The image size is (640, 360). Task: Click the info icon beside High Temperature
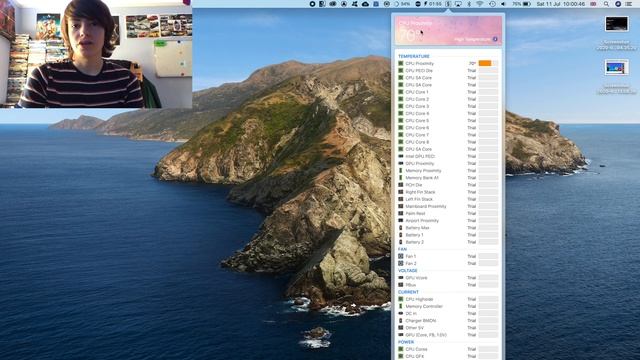click(495, 39)
